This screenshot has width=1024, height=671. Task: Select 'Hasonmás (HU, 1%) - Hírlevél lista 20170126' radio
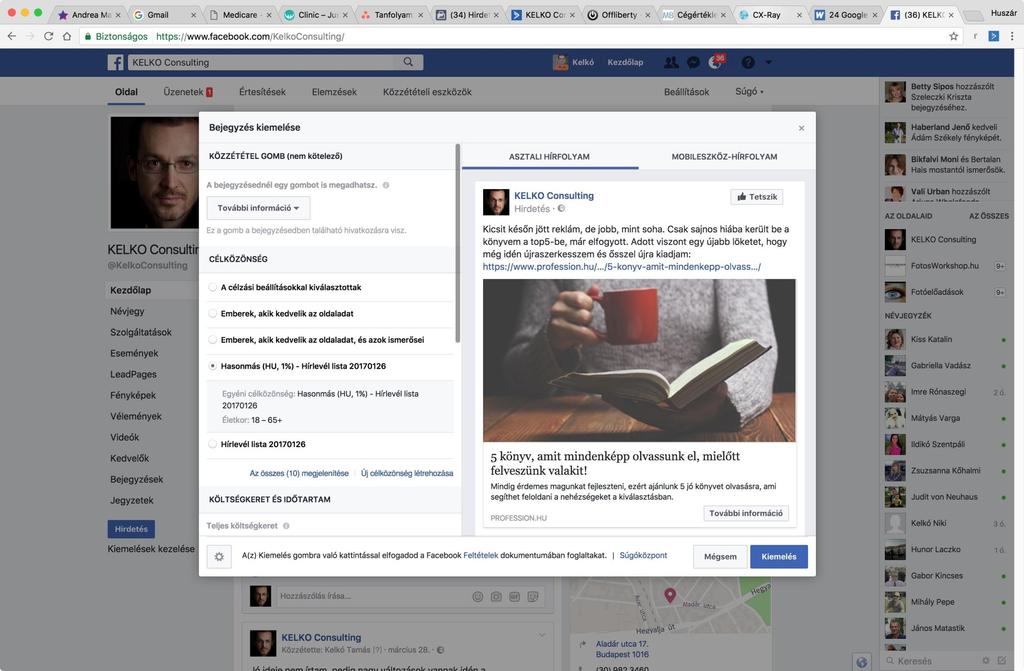pos(213,367)
